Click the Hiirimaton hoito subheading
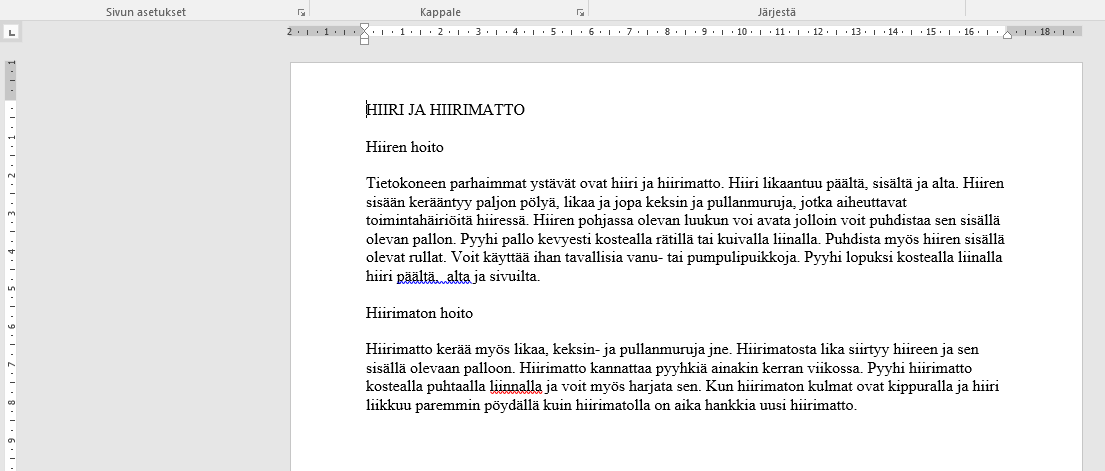 pyautogui.click(x=419, y=313)
